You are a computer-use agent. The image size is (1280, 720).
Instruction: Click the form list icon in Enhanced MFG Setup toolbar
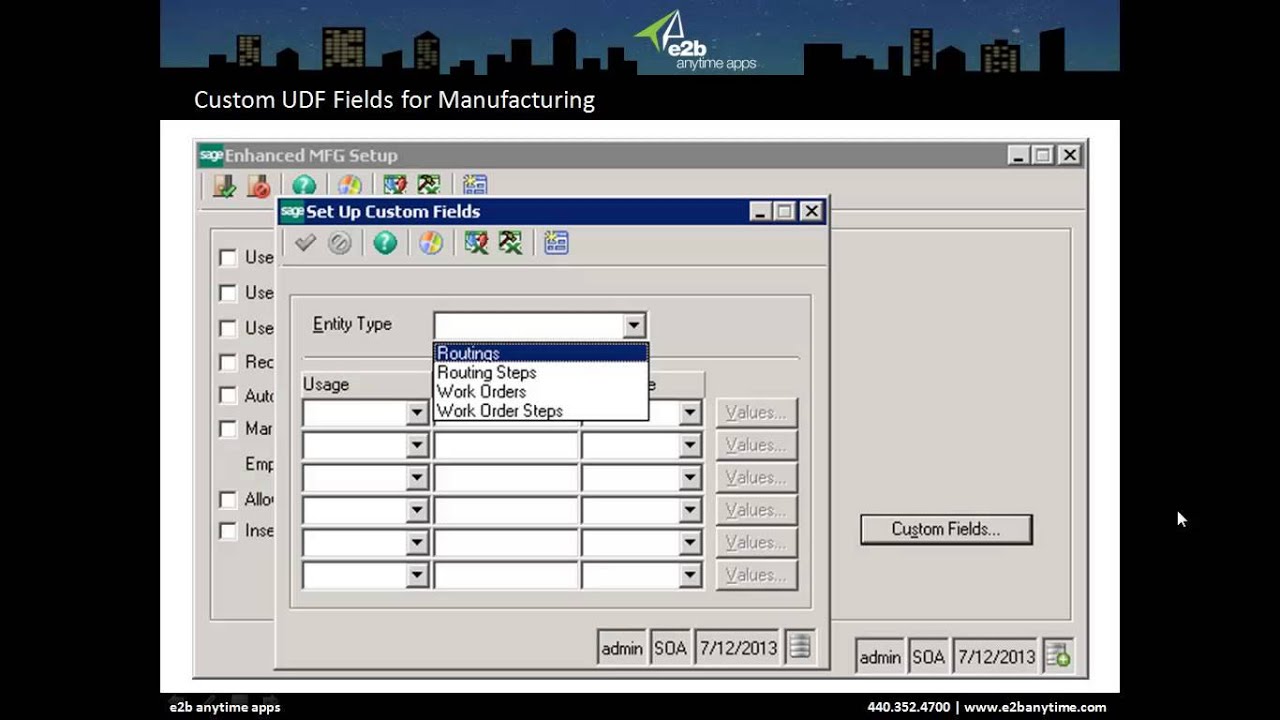click(x=475, y=185)
